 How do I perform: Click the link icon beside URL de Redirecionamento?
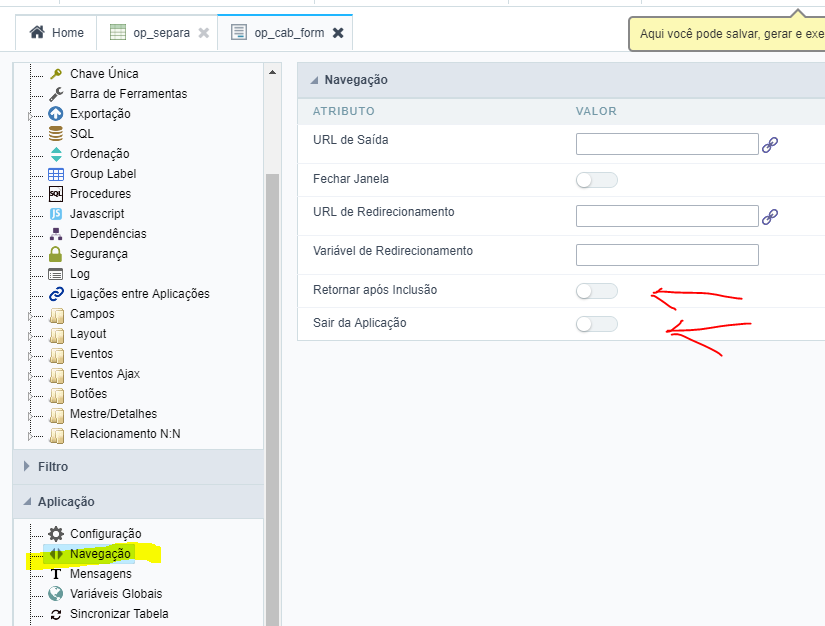point(769,217)
